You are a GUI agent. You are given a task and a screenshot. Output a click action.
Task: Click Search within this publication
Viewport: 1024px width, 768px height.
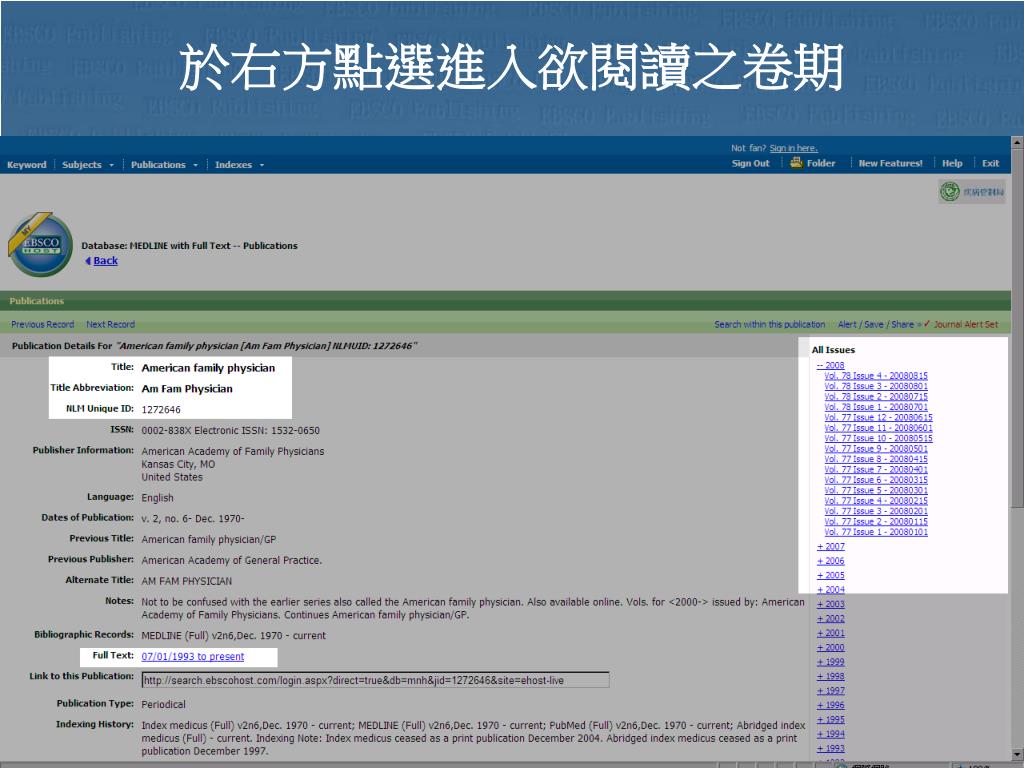point(769,324)
